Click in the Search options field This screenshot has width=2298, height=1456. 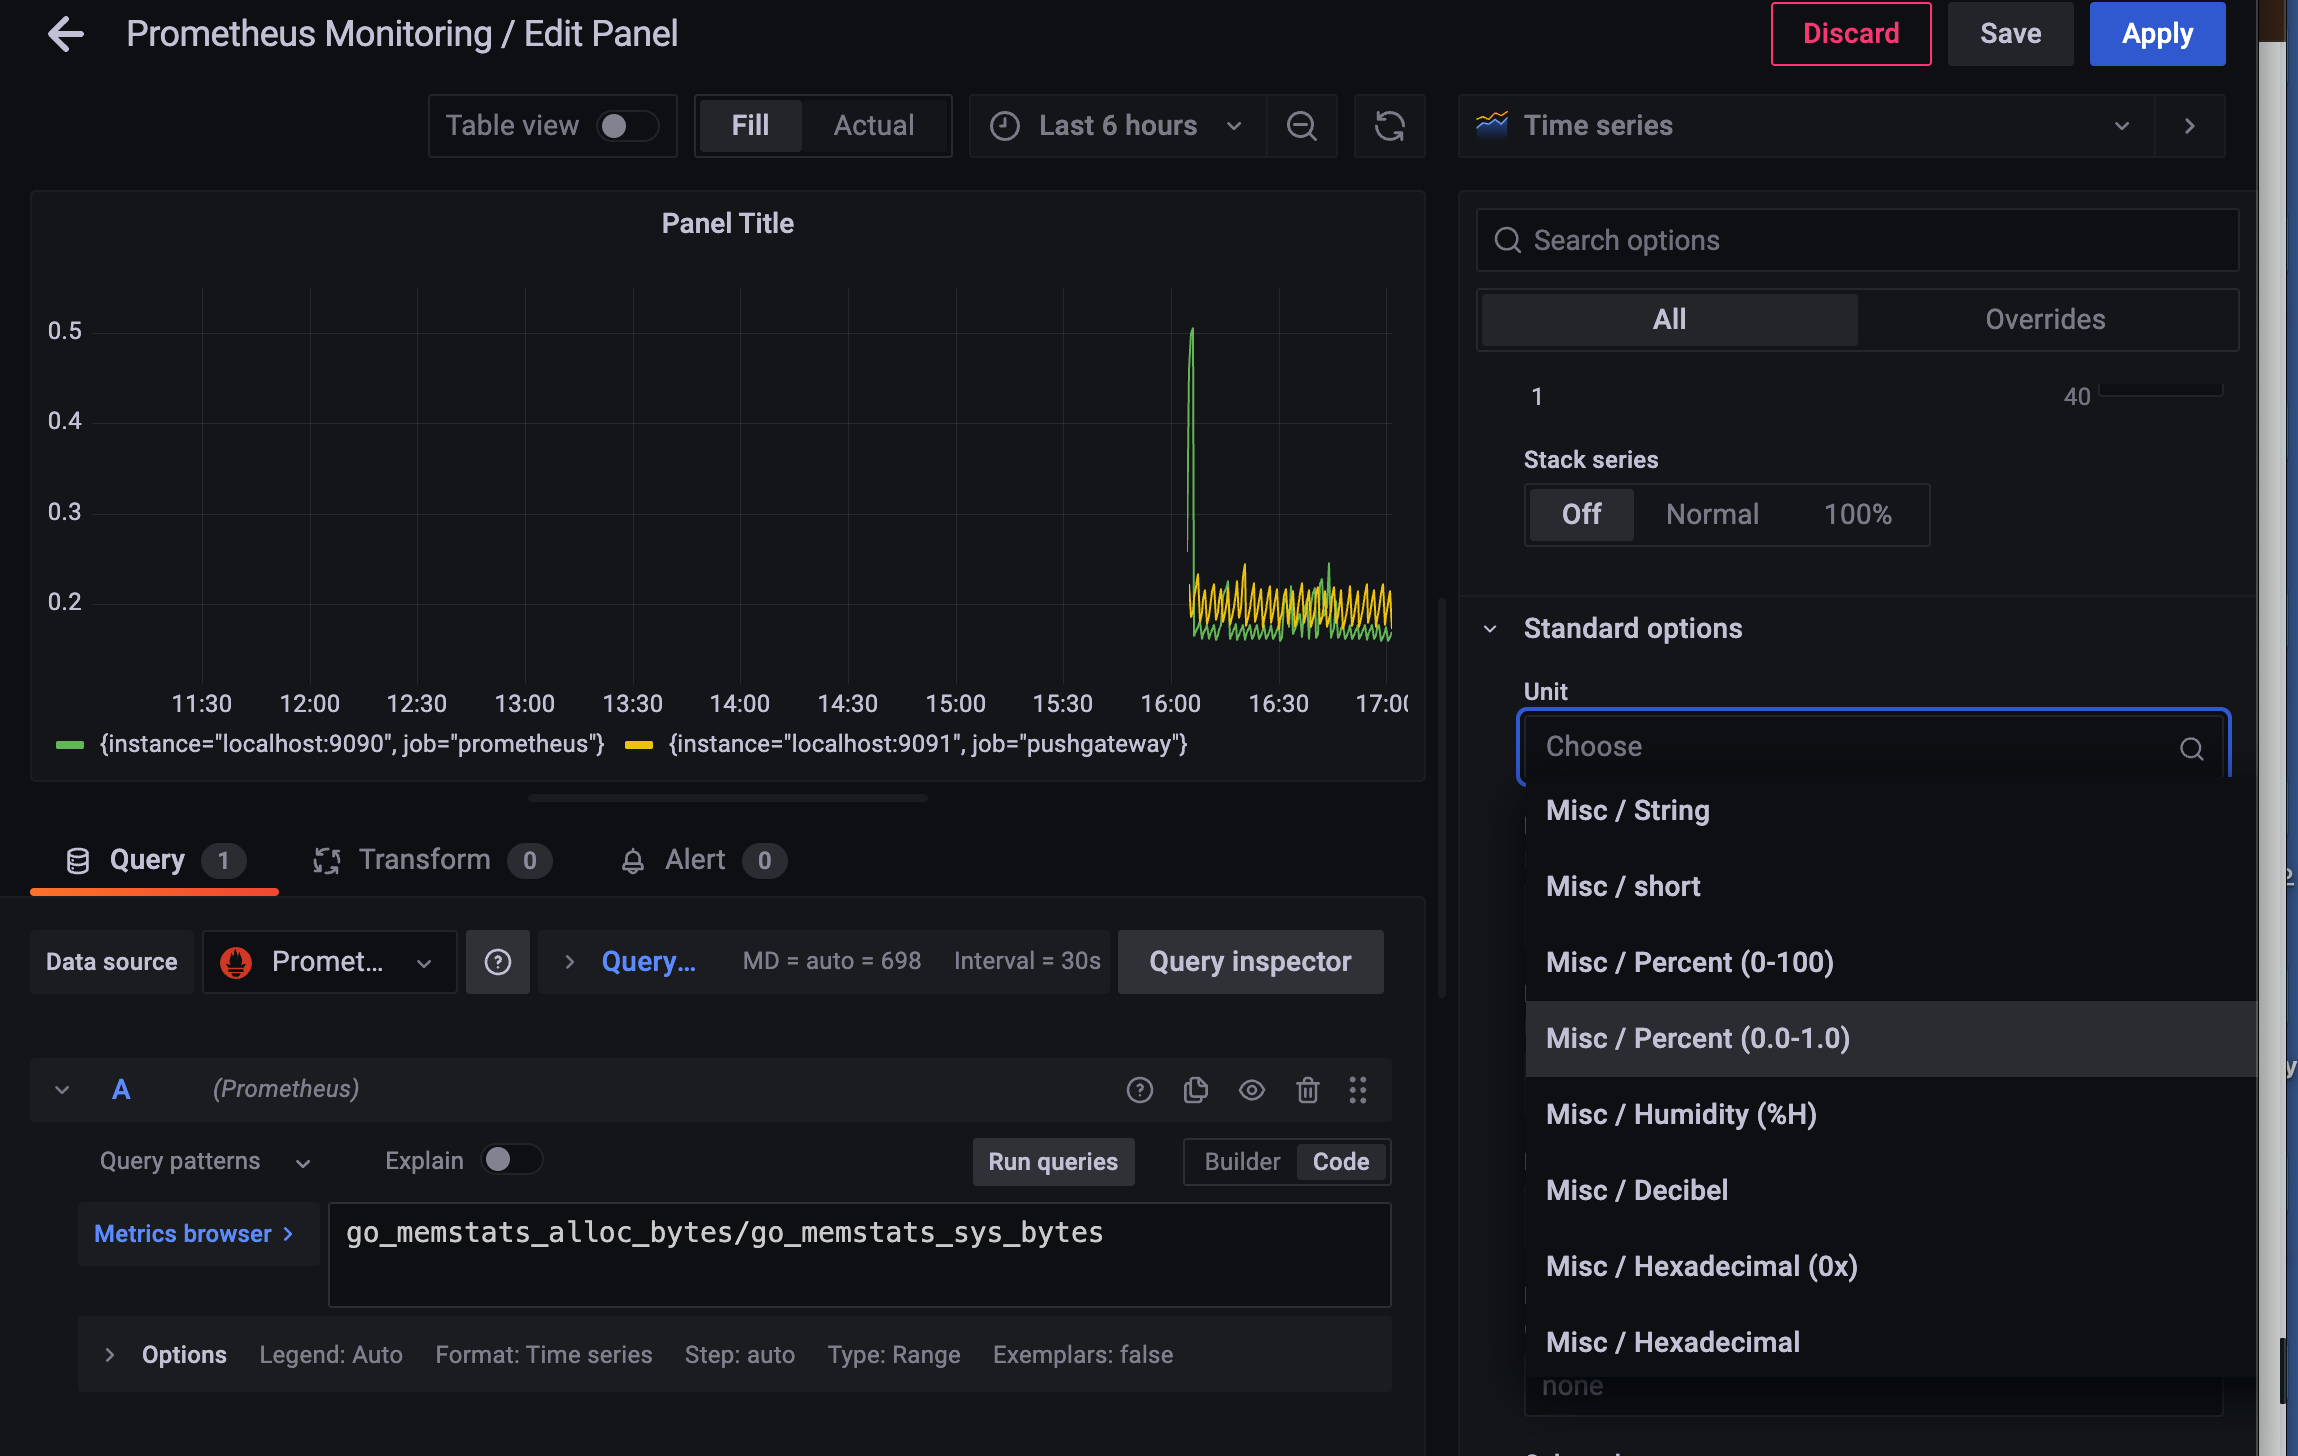pyautogui.click(x=1856, y=240)
